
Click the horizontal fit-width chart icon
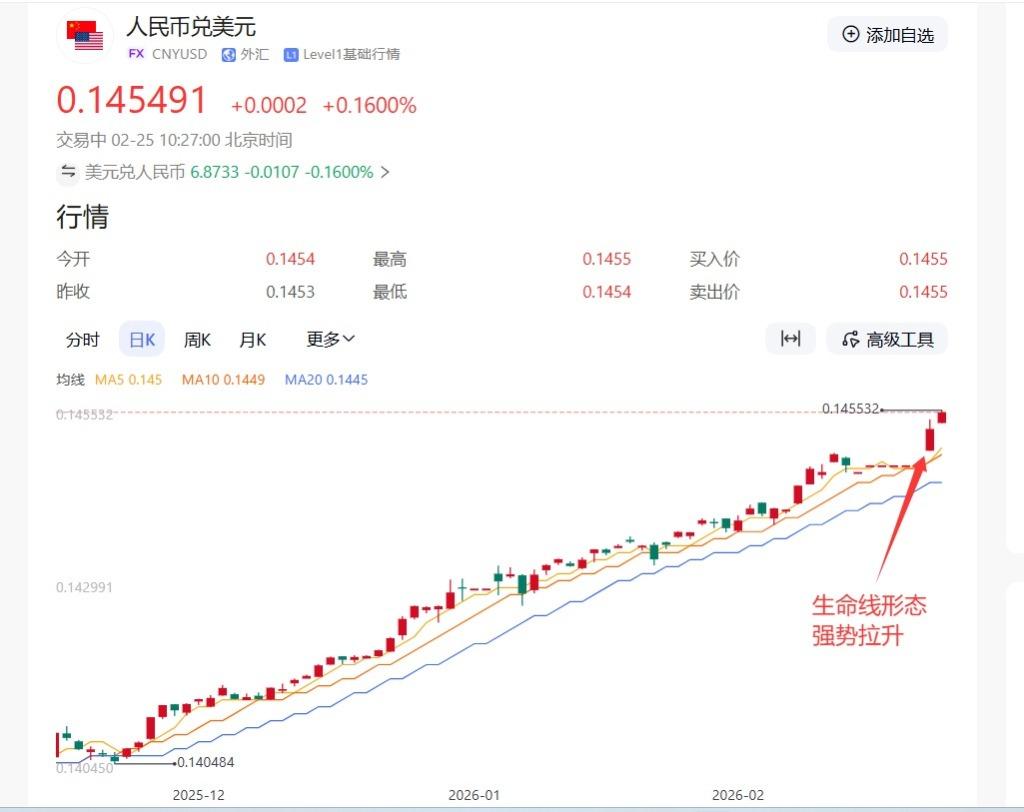790,339
